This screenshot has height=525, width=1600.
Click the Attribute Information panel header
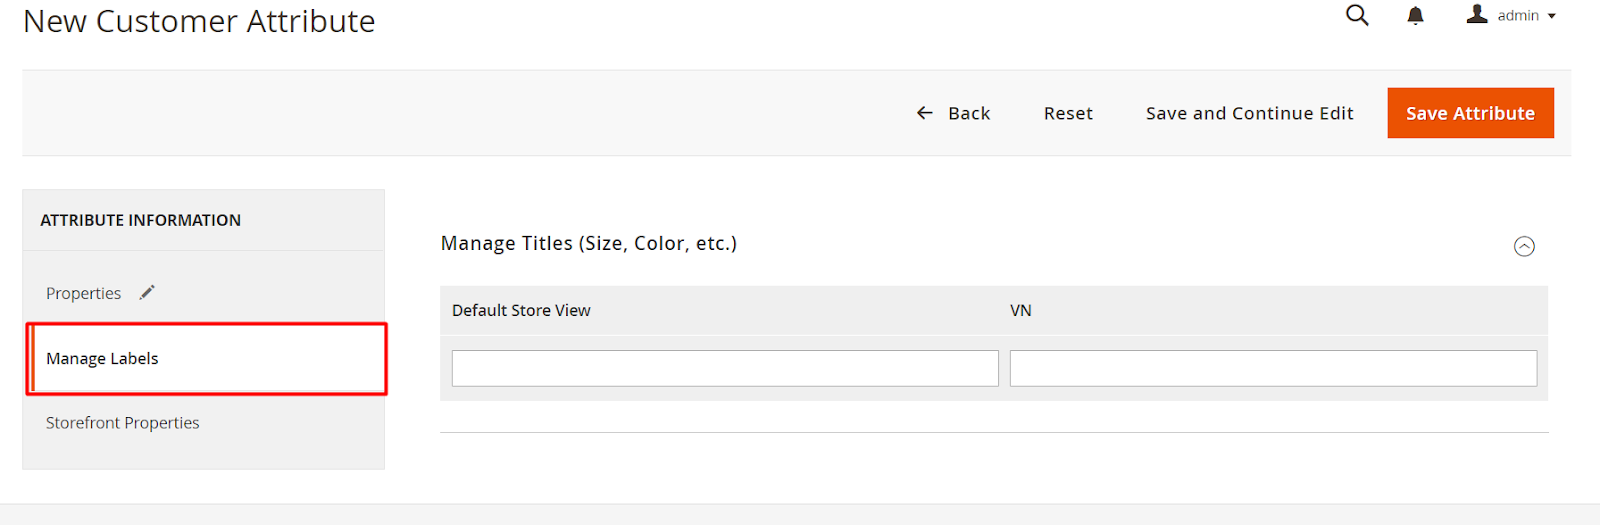[141, 220]
